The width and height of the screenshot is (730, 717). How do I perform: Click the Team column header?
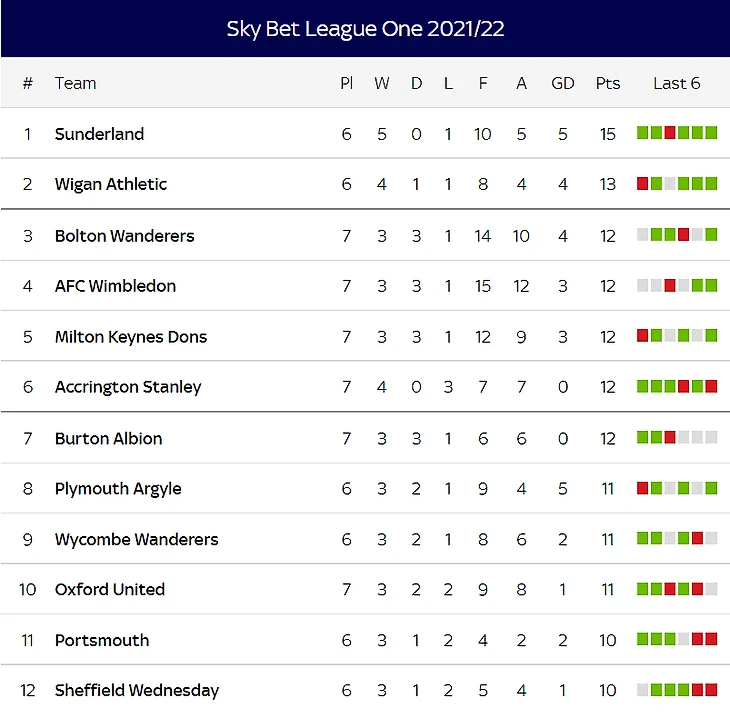pyautogui.click(x=76, y=83)
